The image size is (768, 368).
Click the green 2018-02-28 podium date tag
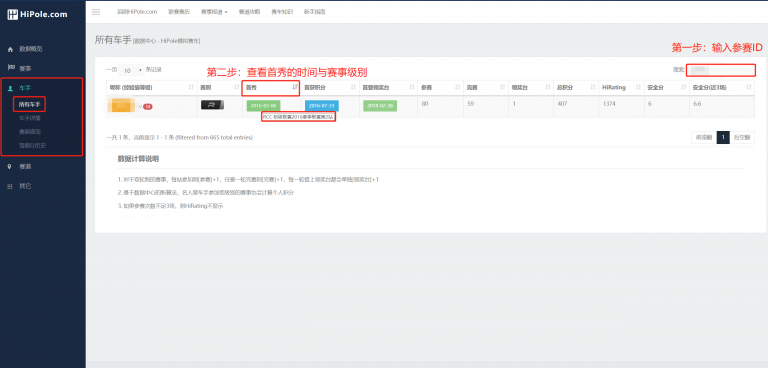[380, 106]
